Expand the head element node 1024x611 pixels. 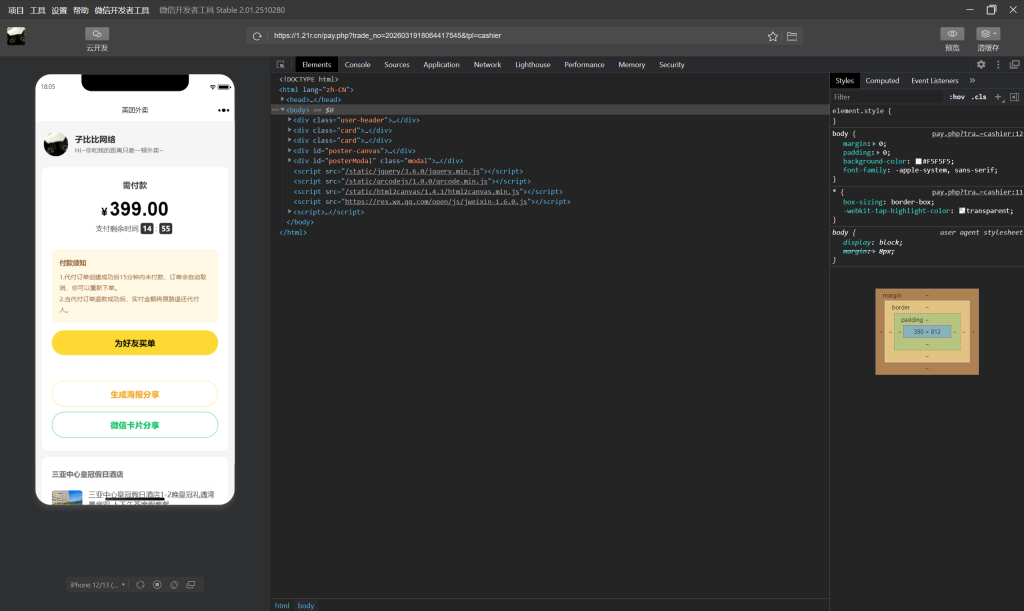283,99
